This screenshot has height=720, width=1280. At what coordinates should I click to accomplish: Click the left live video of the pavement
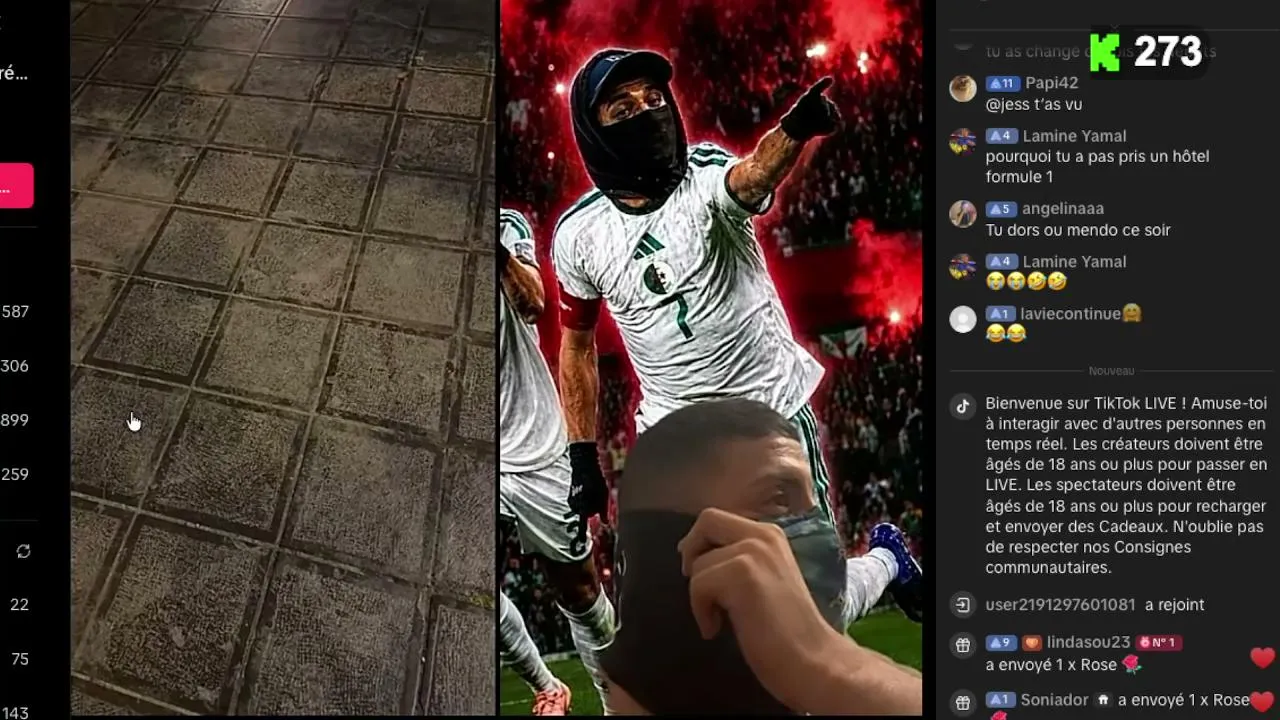pos(283,358)
